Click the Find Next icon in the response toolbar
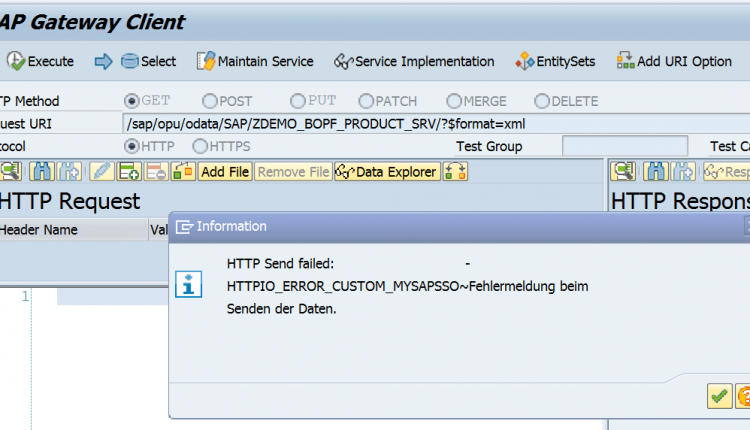Viewport: 750px width, 430px height. tap(683, 171)
